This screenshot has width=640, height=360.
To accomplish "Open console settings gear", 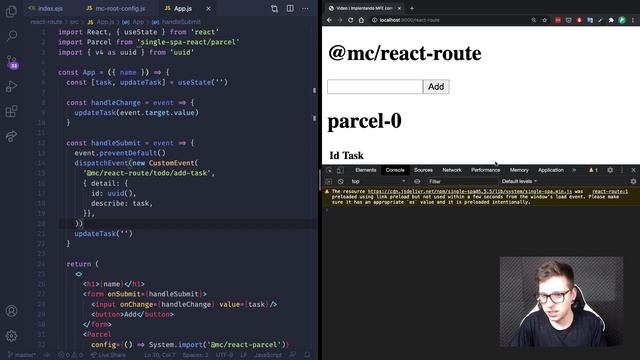I will (633, 182).
